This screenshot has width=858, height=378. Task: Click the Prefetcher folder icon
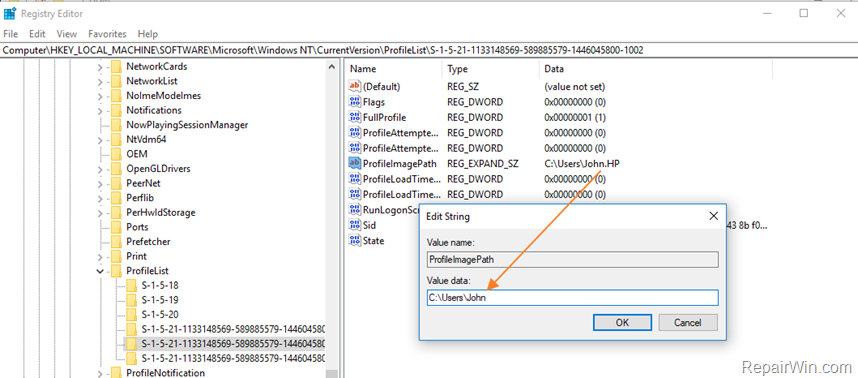click(x=116, y=242)
